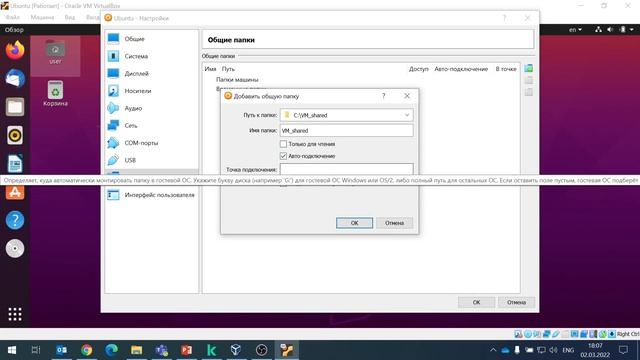The height and width of the screenshot is (360, 640).
Task: Launch Thunderbird mail in the Ubuntu dock
Action: [x=15, y=78]
